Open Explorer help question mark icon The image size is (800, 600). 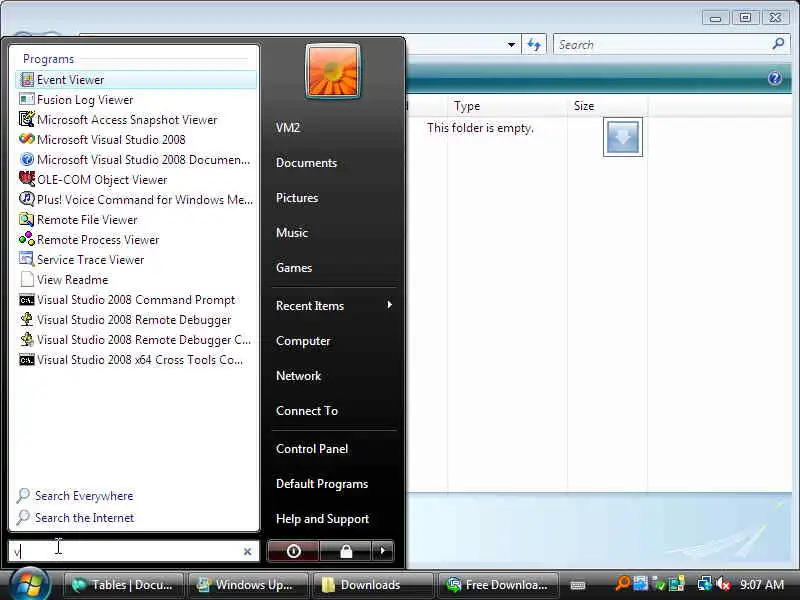coord(774,78)
